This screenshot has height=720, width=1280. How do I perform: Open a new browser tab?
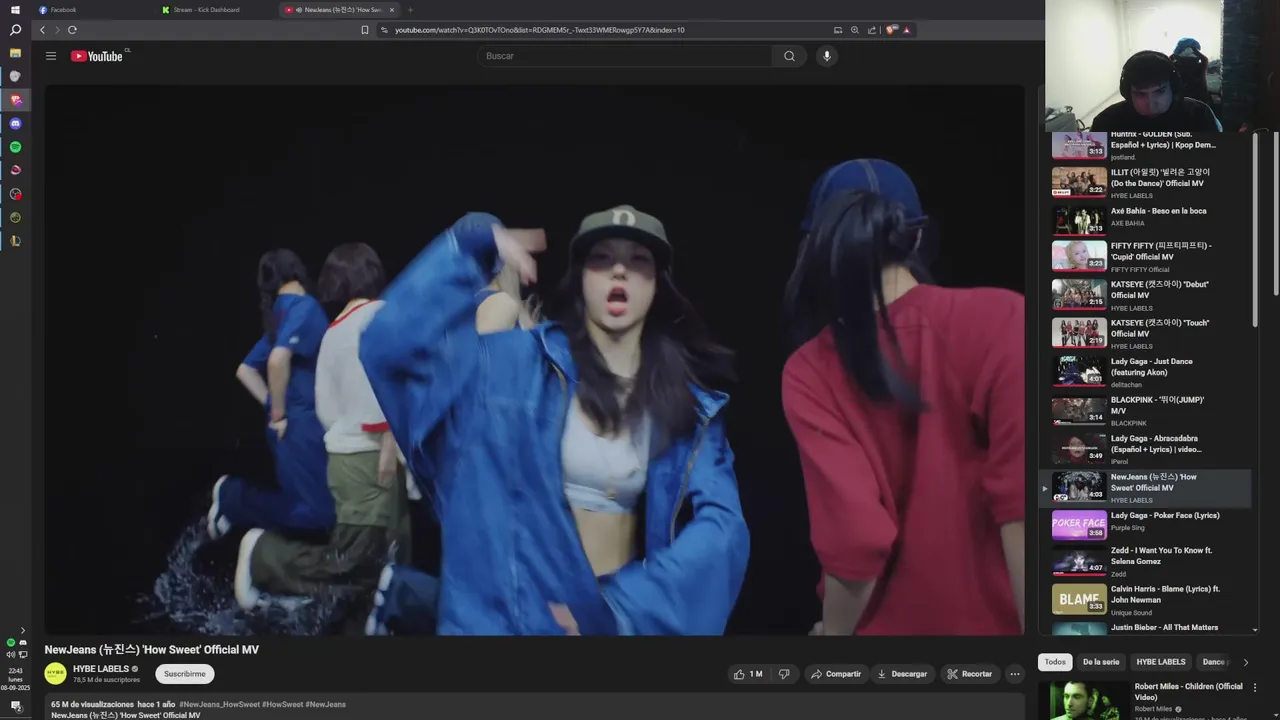coord(410,10)
